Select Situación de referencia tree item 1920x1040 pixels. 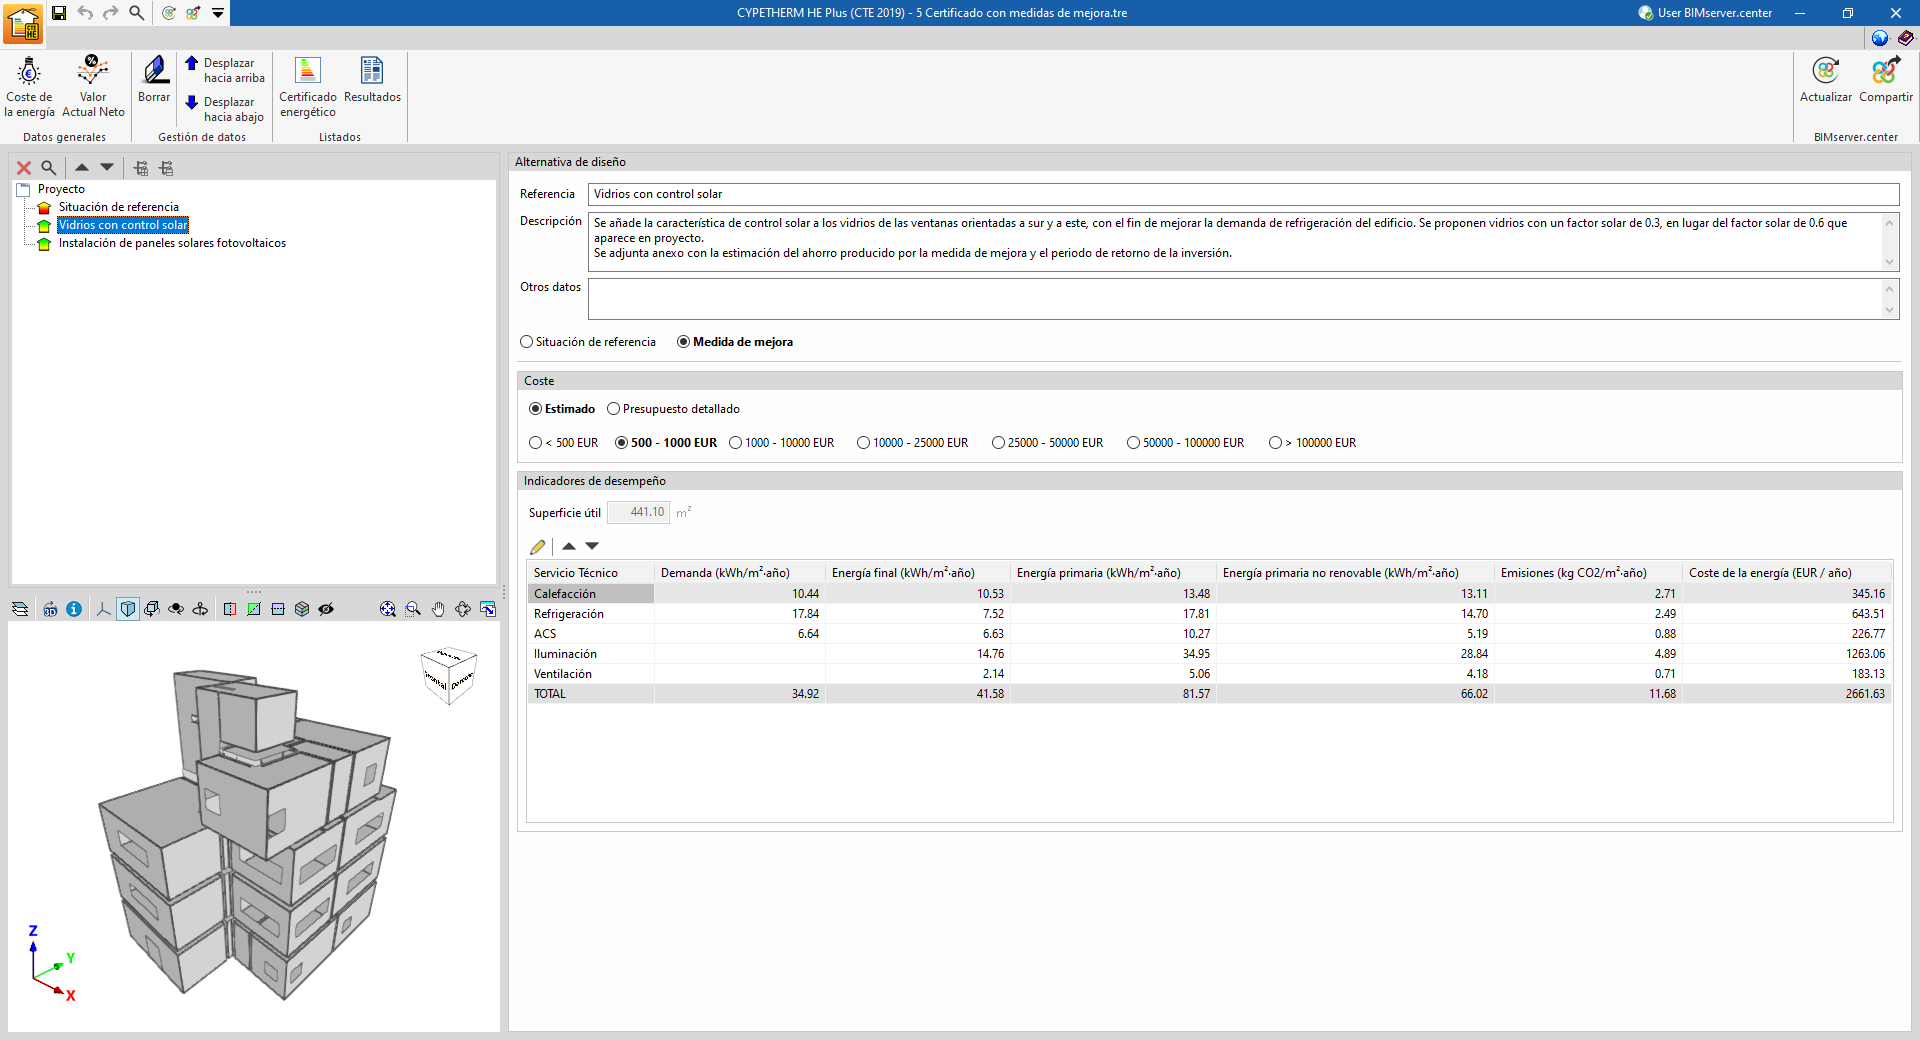pyautogui.click(x=118, y=207)
